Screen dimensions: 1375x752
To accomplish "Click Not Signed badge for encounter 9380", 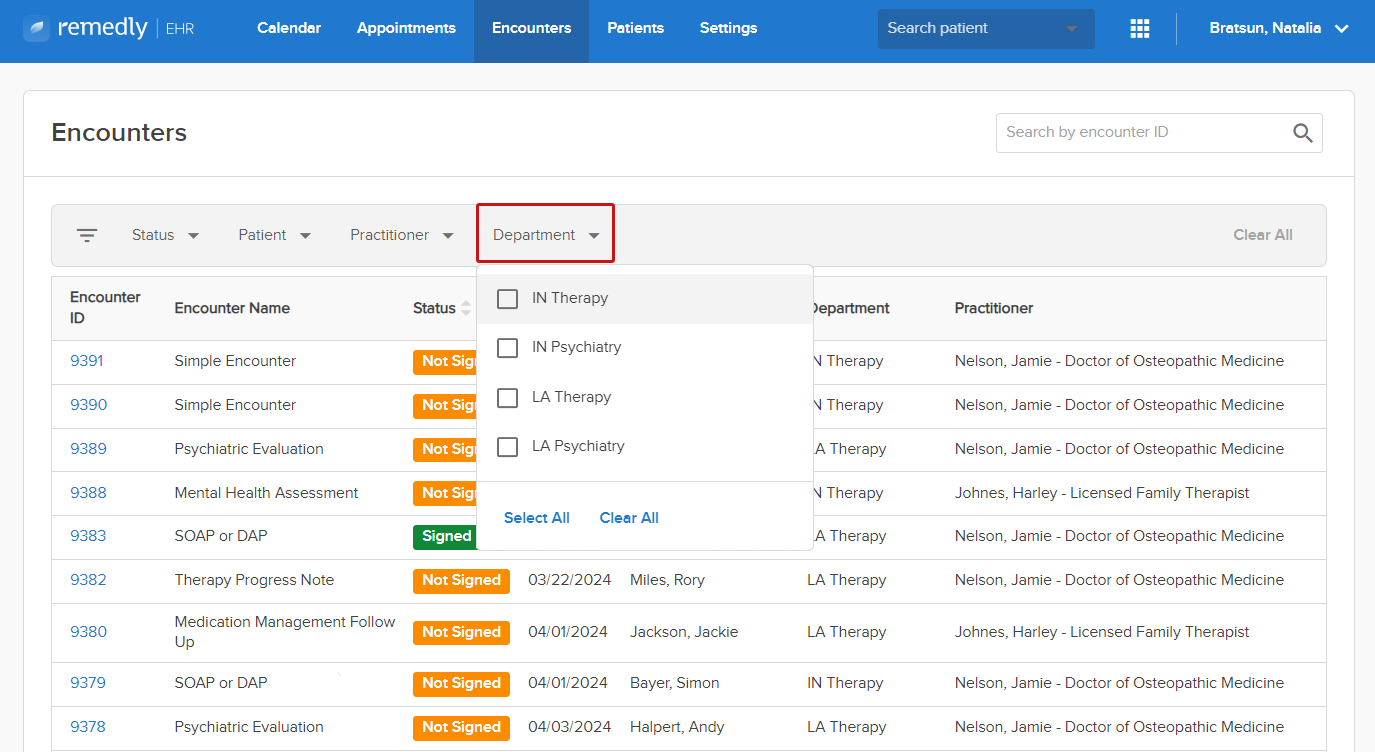I will (x=461, y=632).
